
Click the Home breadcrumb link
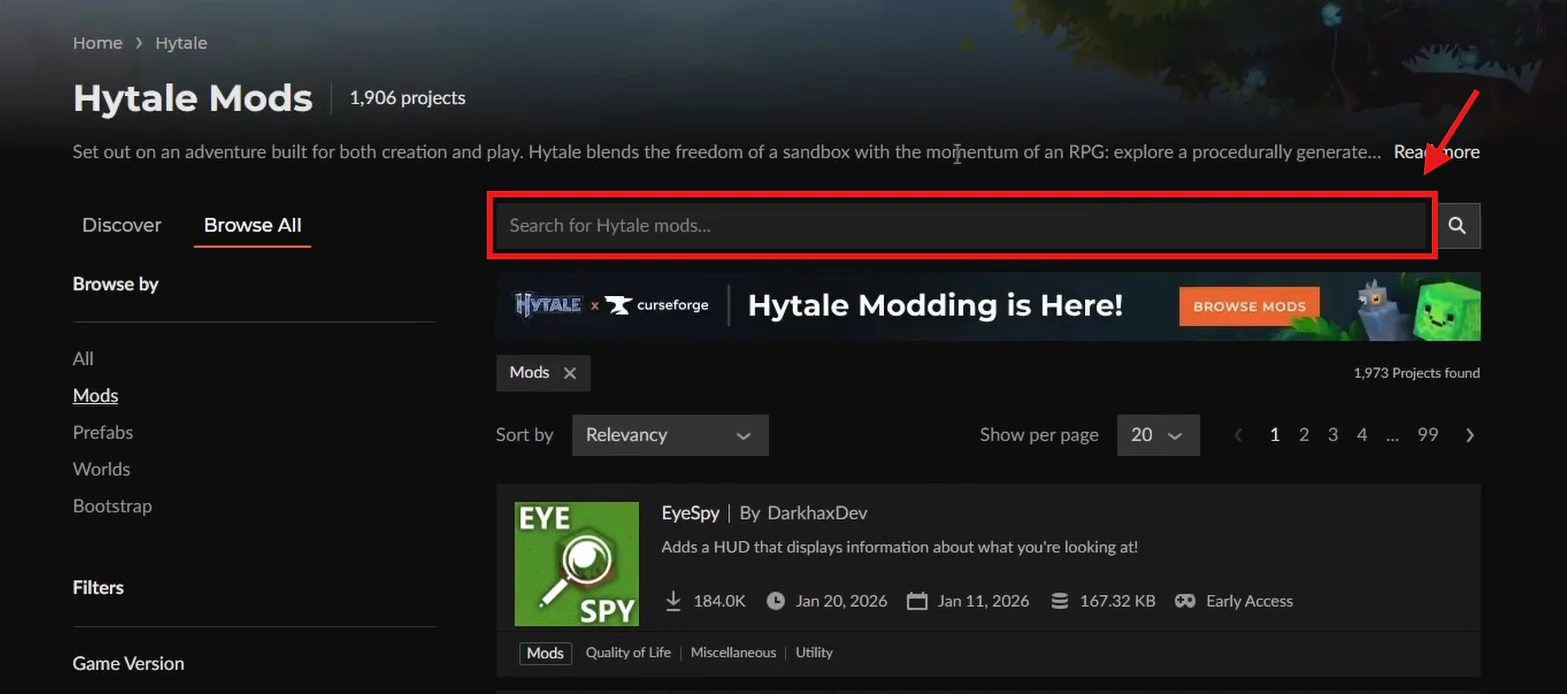98,43
